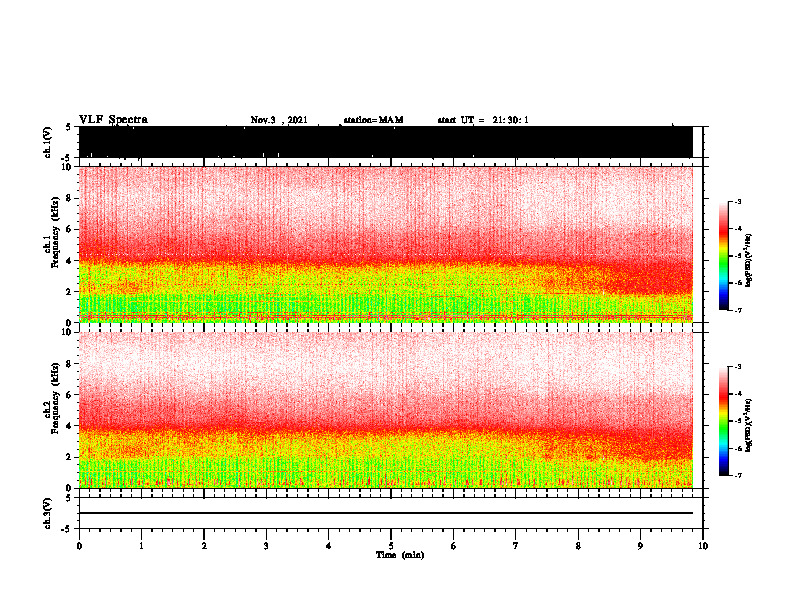The height and width of the screenshot is (612, 792).
Task: Click the 'ch.3(V)' axis label
Action: coord(48,513)
